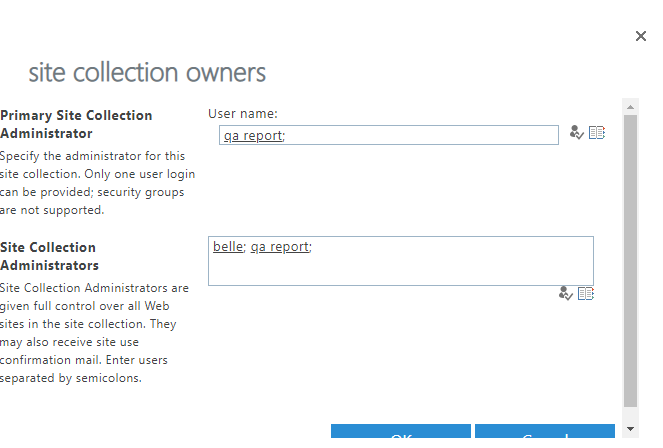Click the "User name:" label
663x448 pixels.
[243, 114]
